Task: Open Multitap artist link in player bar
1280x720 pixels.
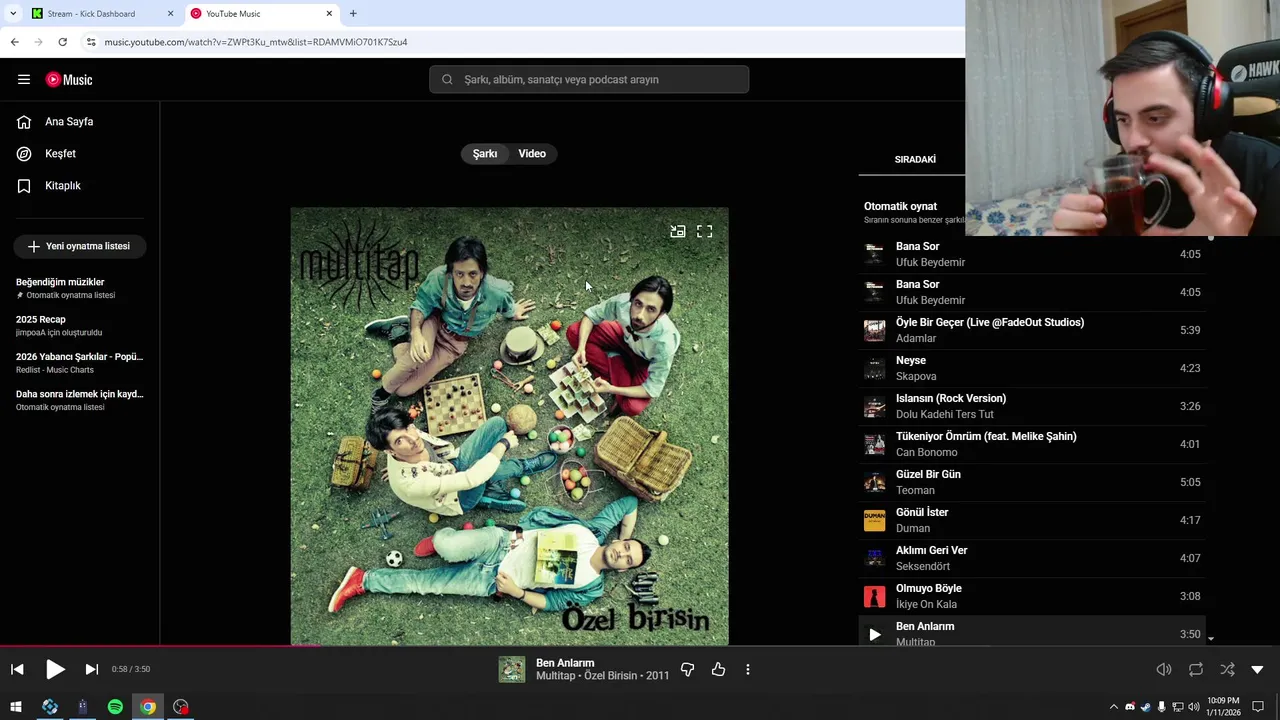Action: pyautogui.click(x=555, y=676)
